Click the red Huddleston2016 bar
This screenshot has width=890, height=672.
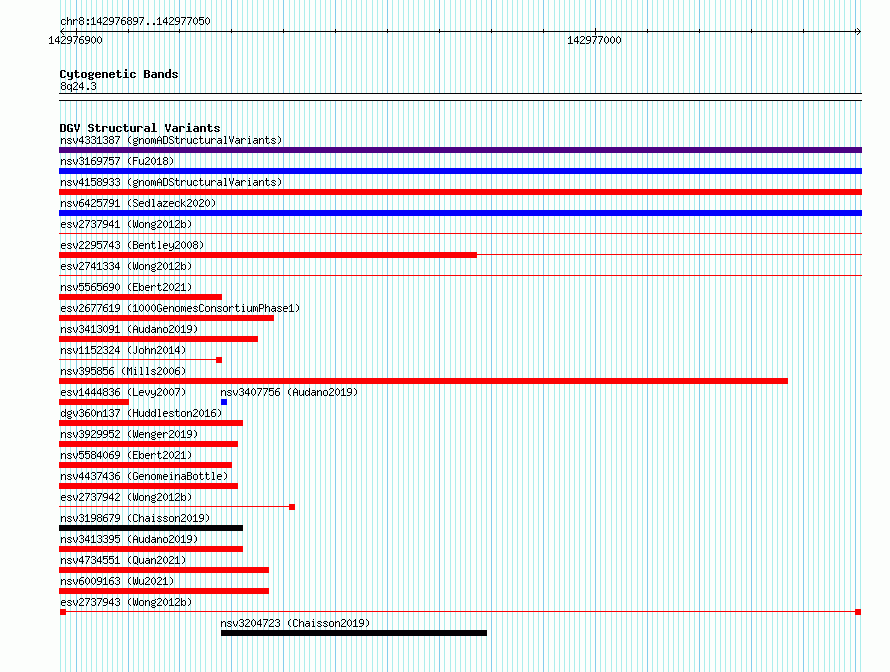151,423
